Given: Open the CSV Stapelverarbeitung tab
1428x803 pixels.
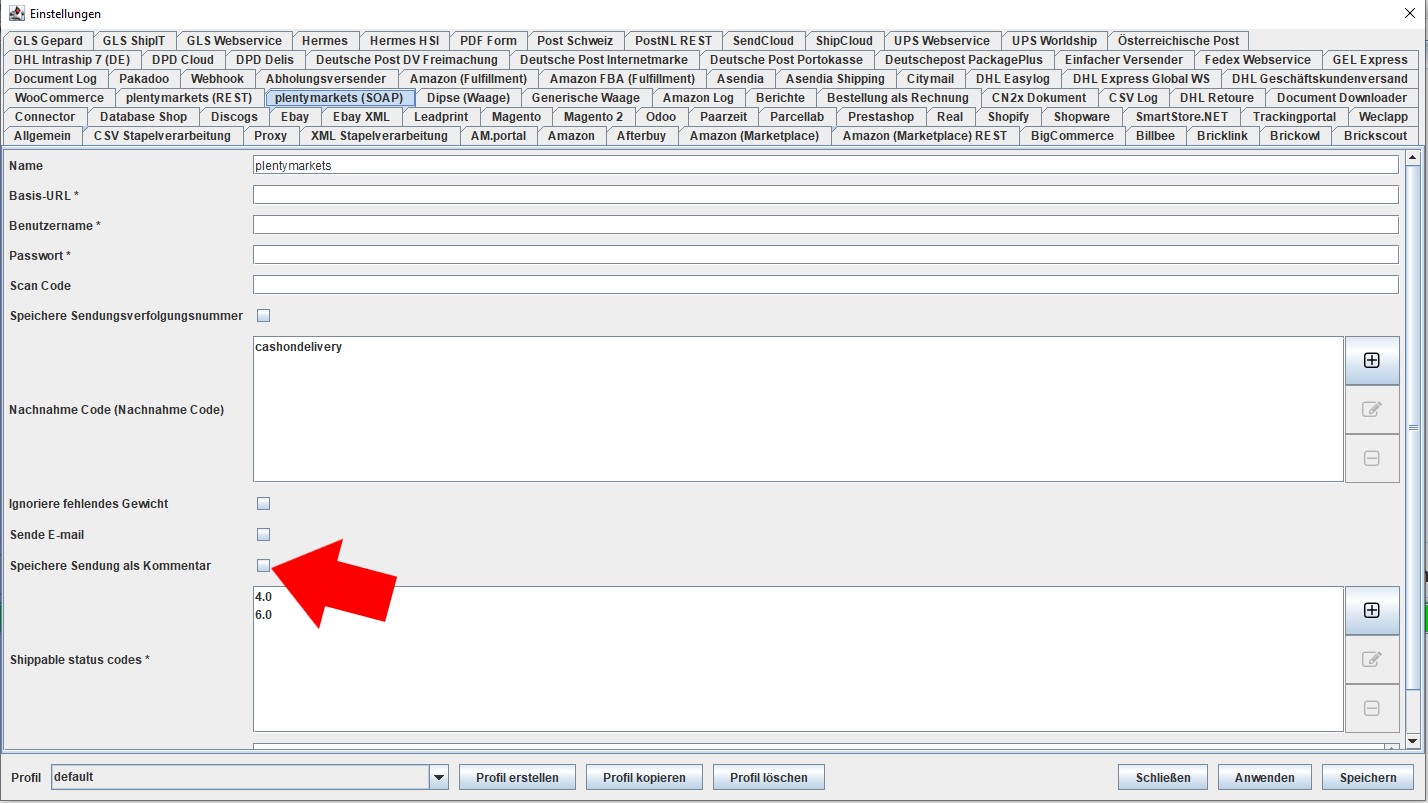Looking at the screenshot, I should 162,136.
